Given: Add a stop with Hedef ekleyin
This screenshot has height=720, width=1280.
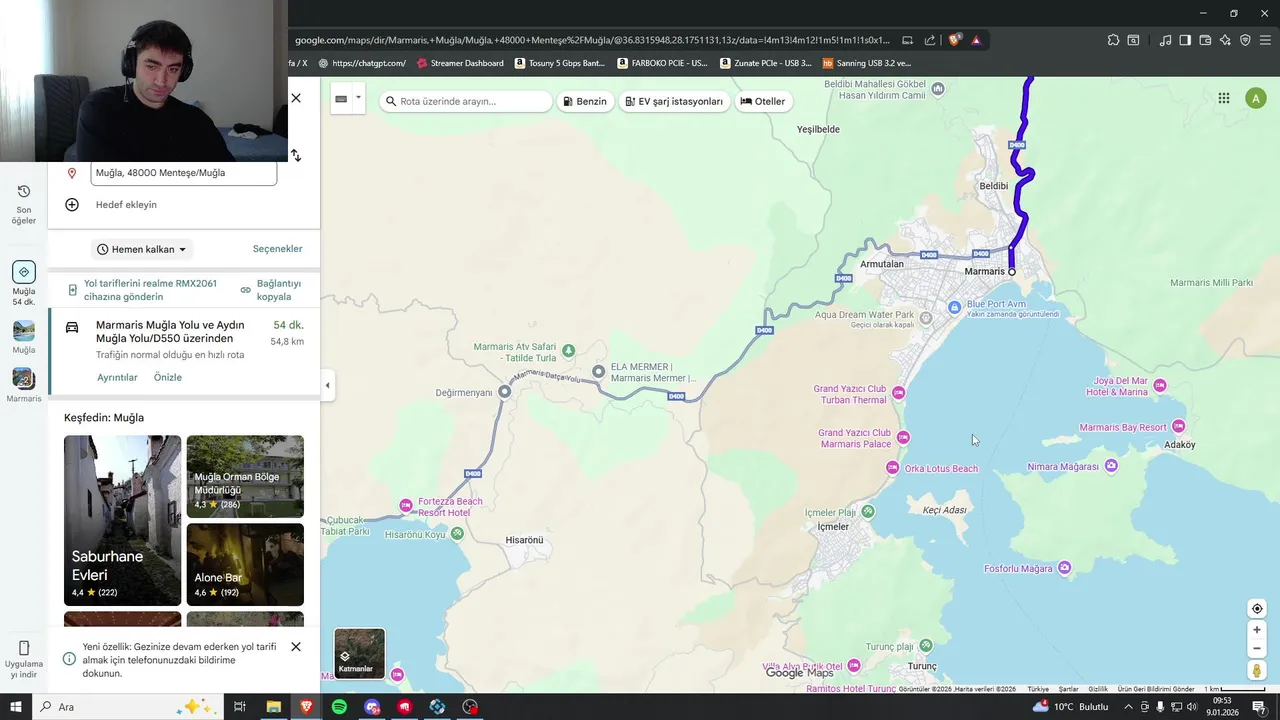Looking at the screenshot, I should click(x=126, y=205).
